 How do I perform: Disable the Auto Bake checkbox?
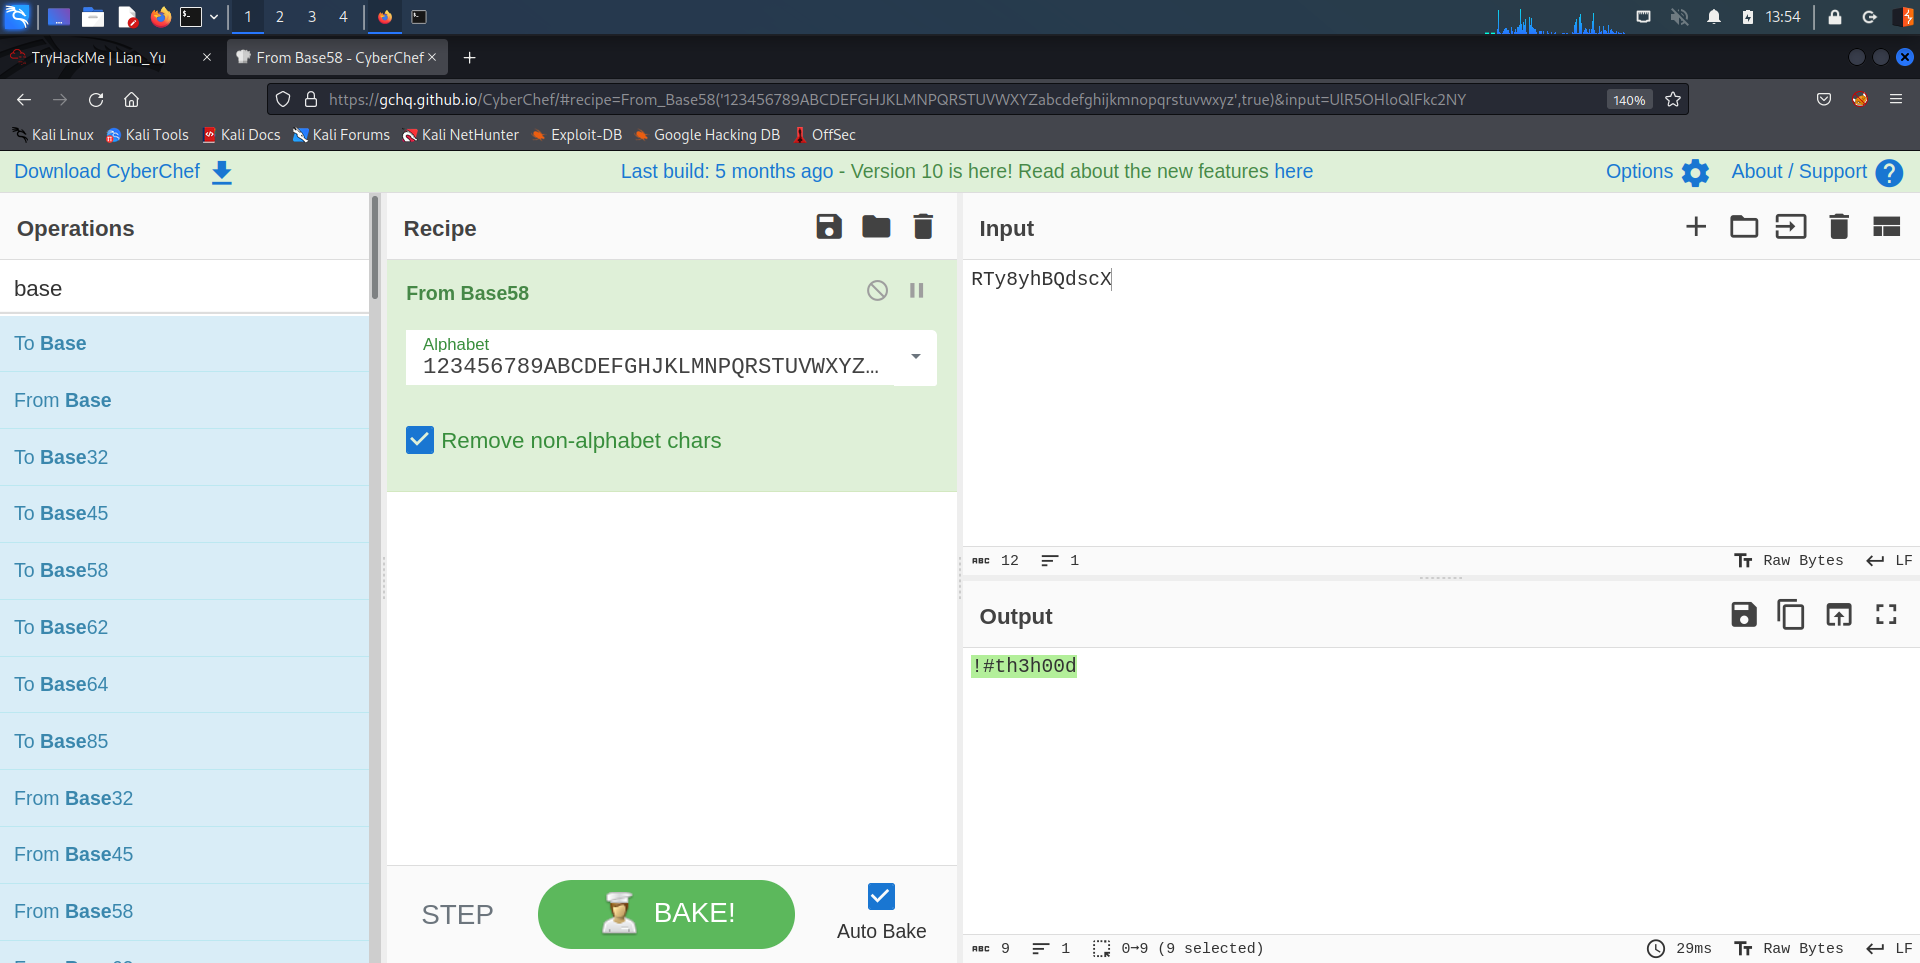pyautogui.click(x=880, y=896)
